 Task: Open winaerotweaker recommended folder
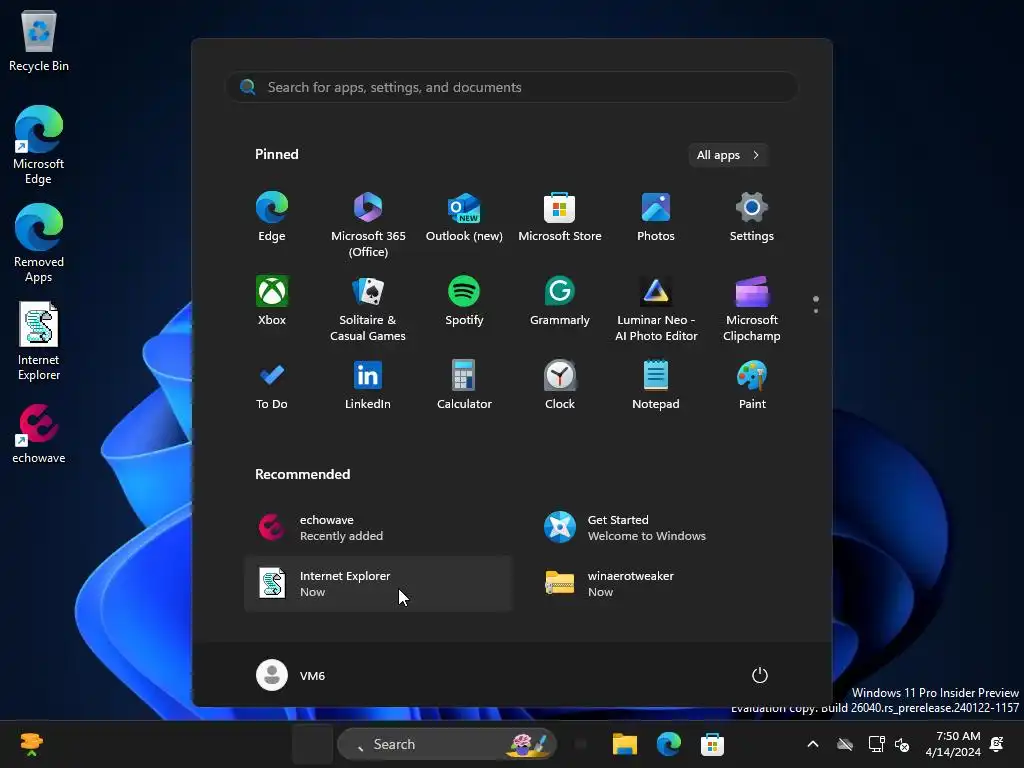pos(665,584)
